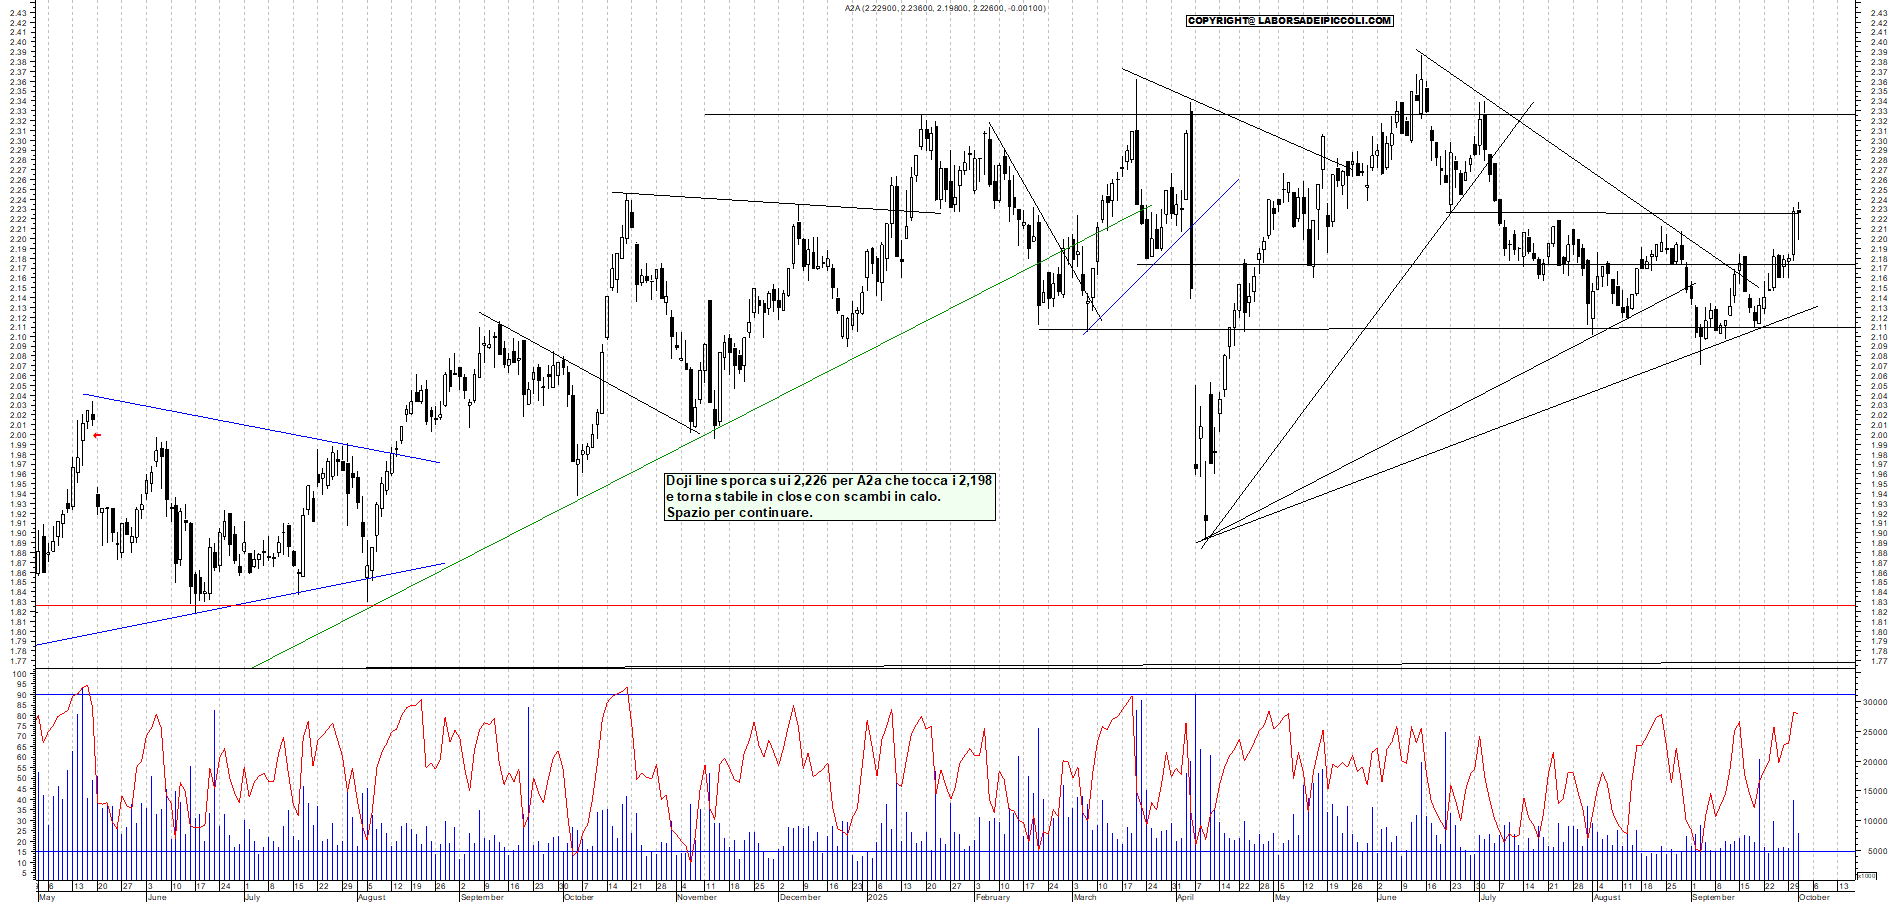Click the 30000 volume axis label
Viewport: 1890px width, 902px height.
tap(1874, 703)
